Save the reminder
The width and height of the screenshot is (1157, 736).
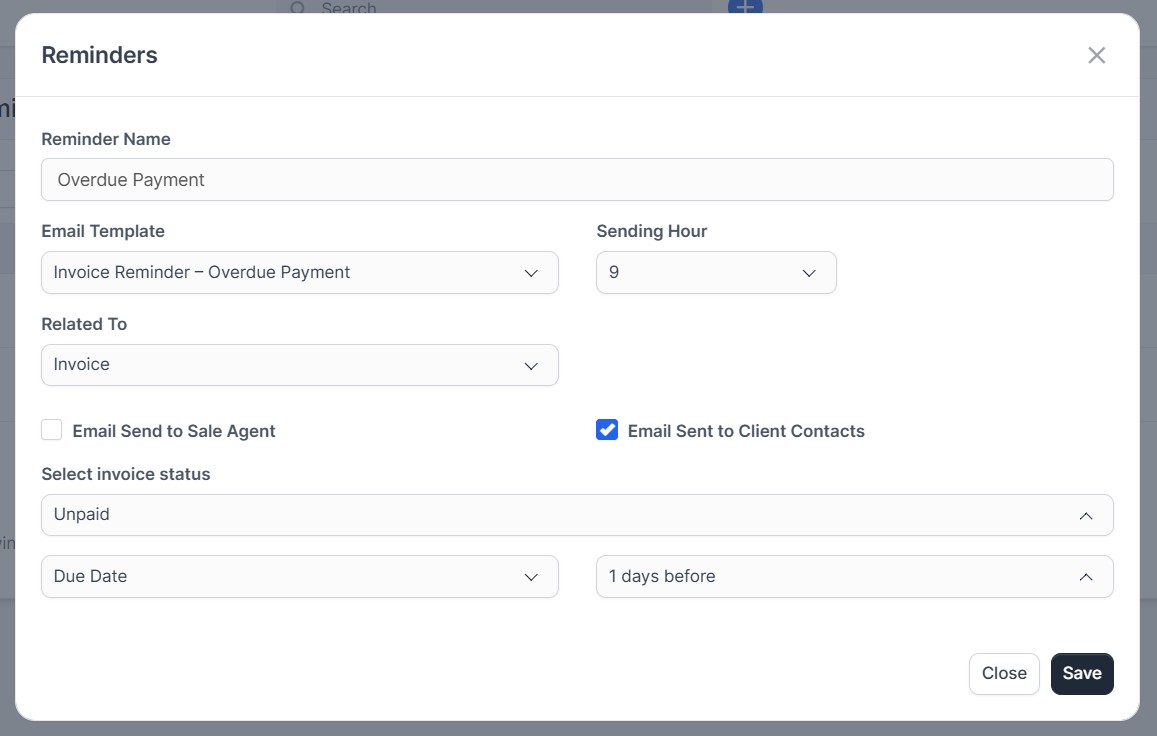(x=1082, y=673)
